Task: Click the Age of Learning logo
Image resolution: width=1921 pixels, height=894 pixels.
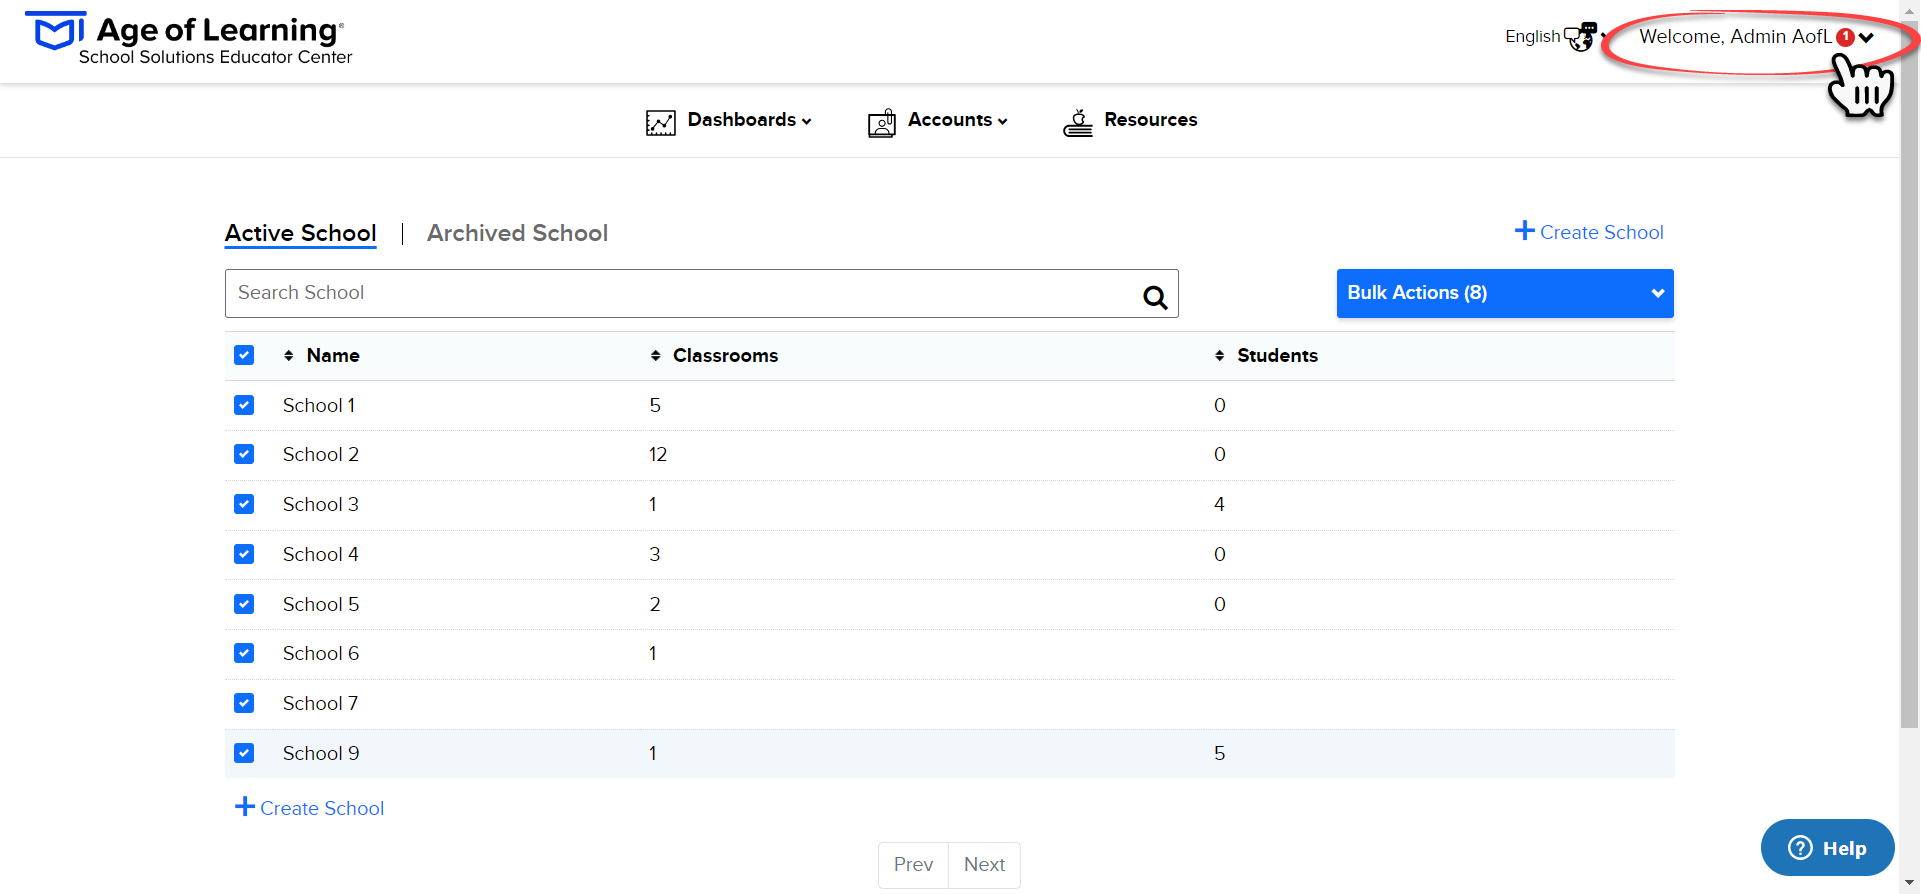Action: (x=188, y=38)
